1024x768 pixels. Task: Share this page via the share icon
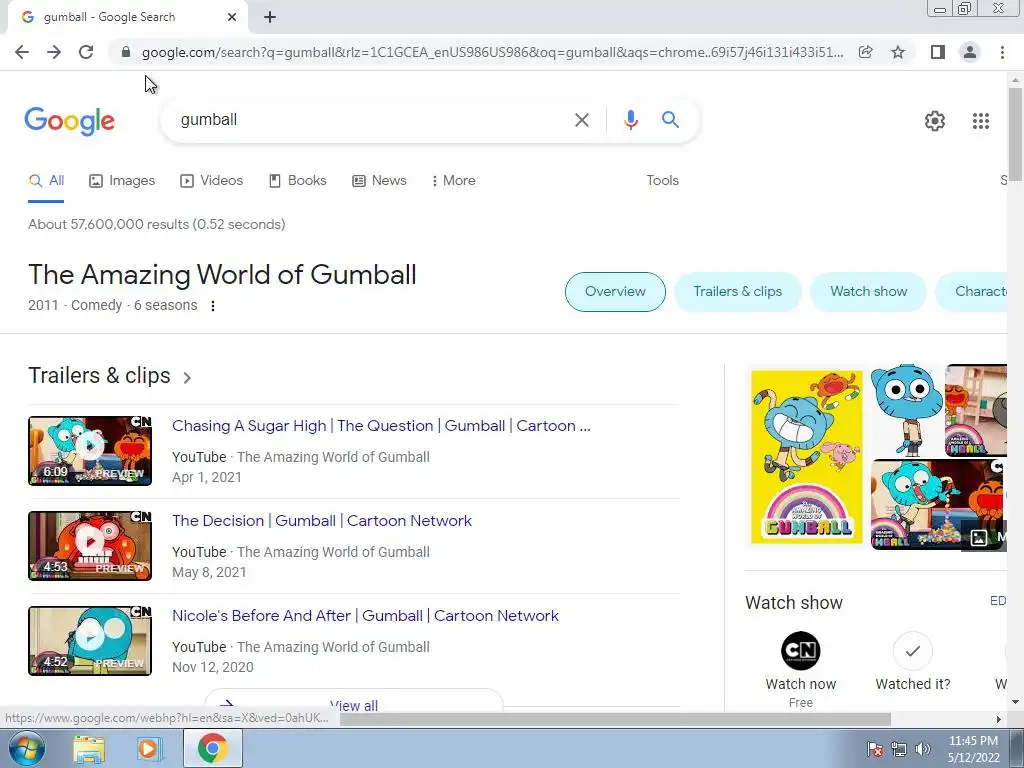(865, 52)
